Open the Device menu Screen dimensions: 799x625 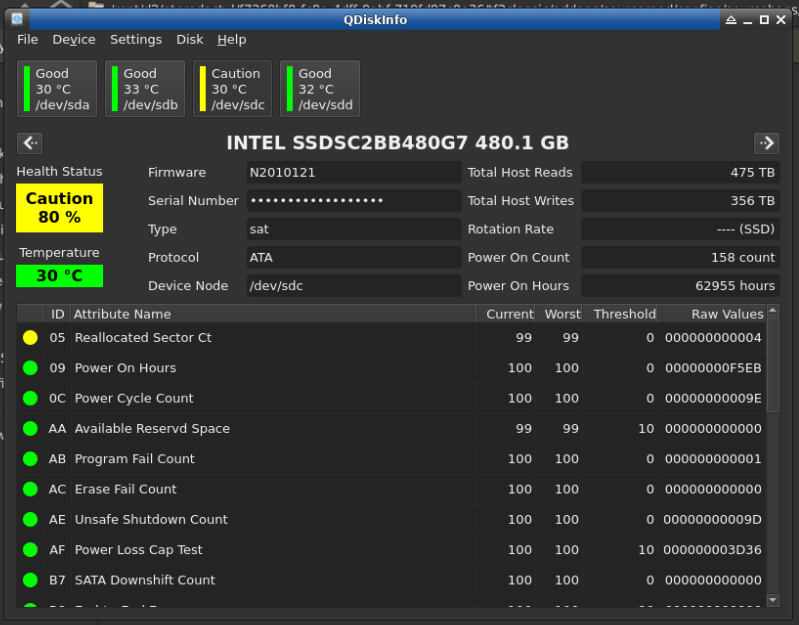[x=74, y=40]
